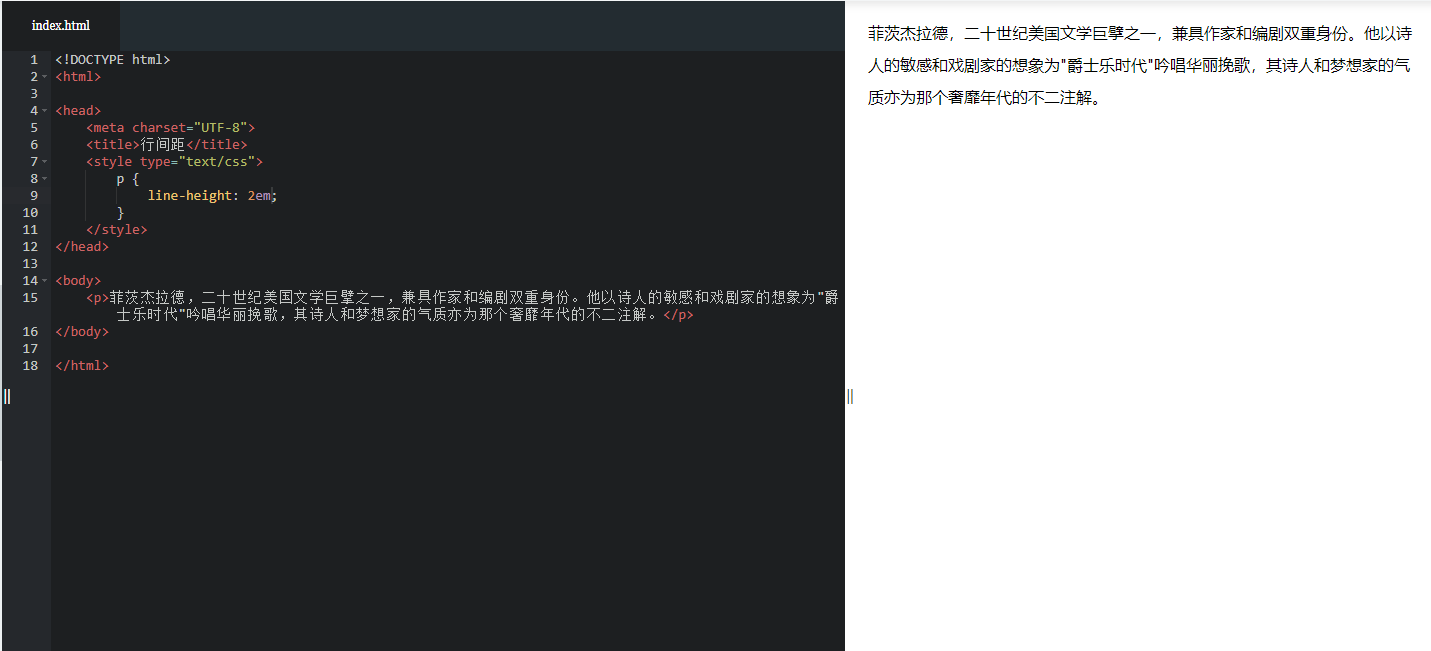Collapse the p rule fold arrow

[x=44, y=178]
